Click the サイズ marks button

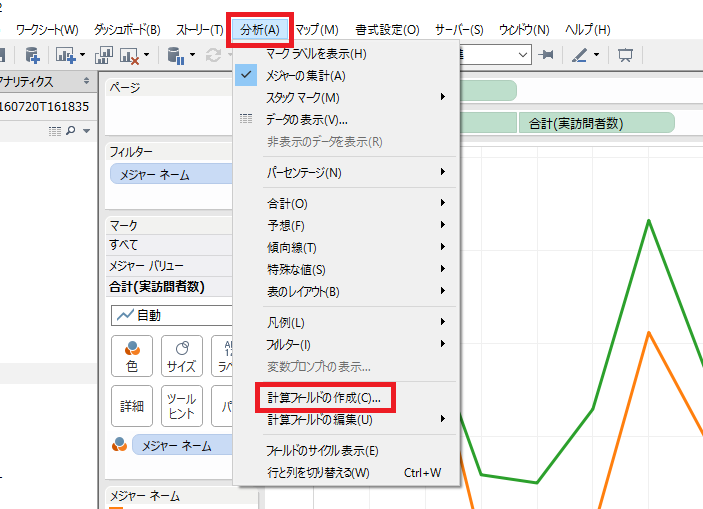tap(182, 356)
